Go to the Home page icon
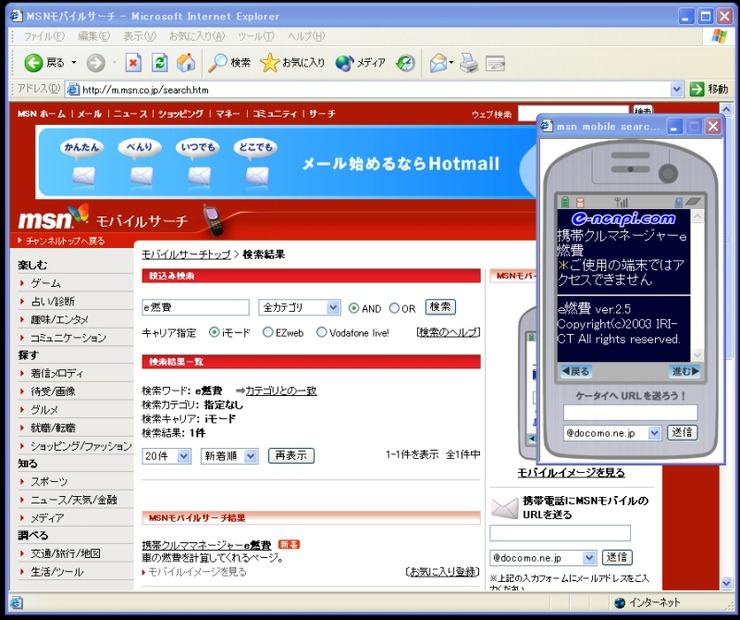The image size is (740, 620). (x=186, y=63)
